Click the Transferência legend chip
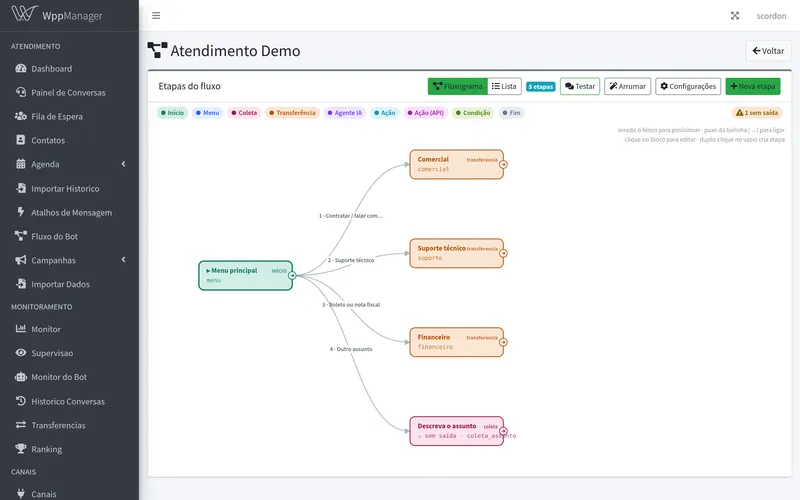 click(x=292, y=113)
